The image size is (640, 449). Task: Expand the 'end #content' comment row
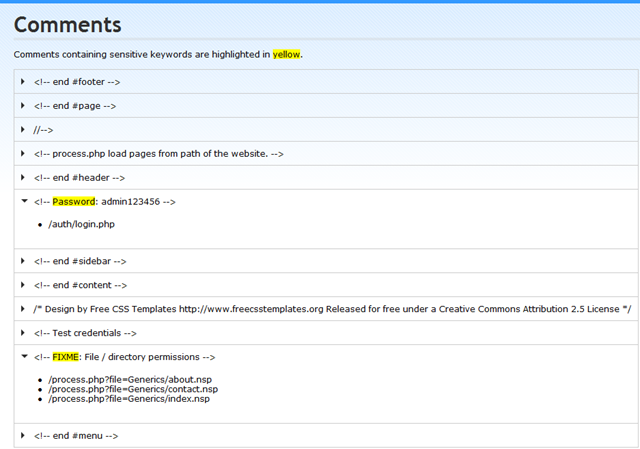[x=23, y=285]
